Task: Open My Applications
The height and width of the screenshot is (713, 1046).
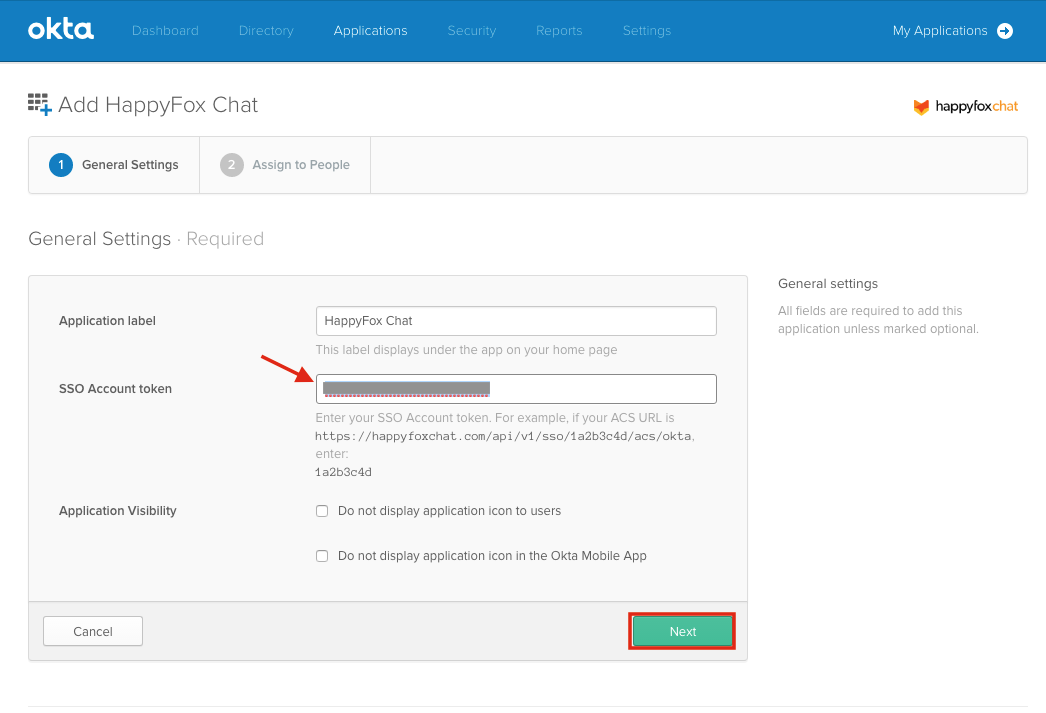Action: click(940, 31)
